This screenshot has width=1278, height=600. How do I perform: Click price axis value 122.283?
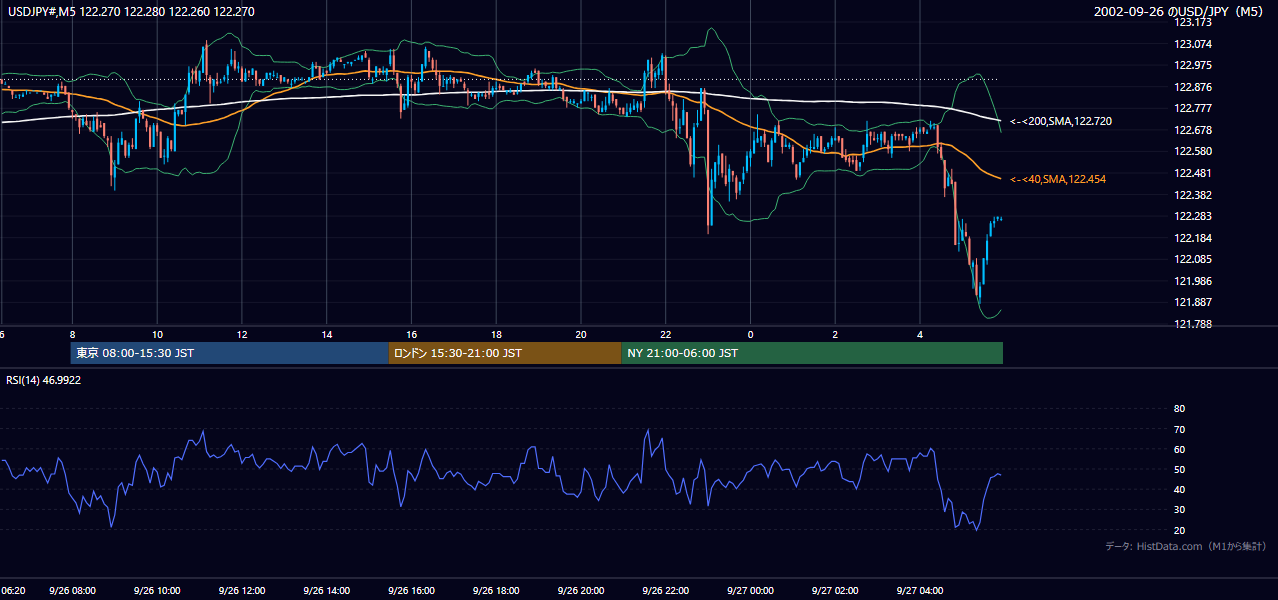(1193, 216)
